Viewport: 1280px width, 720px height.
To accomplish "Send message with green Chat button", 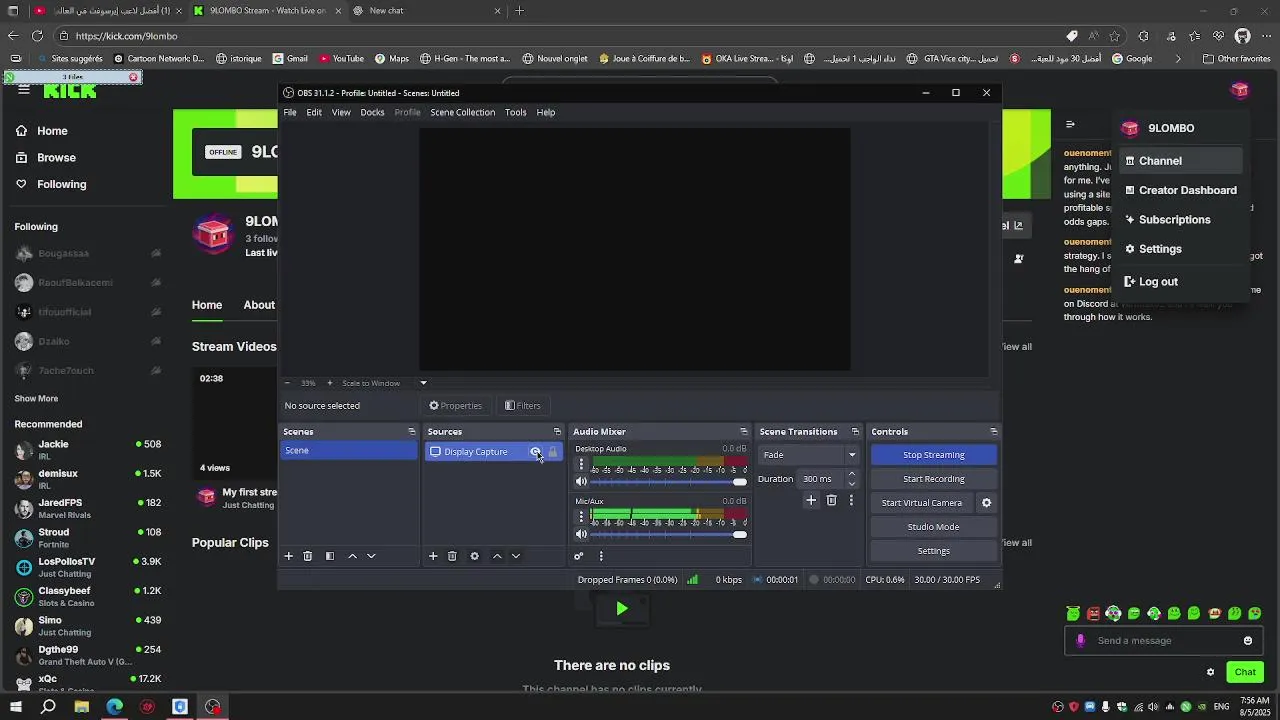I will [1245, 672].
